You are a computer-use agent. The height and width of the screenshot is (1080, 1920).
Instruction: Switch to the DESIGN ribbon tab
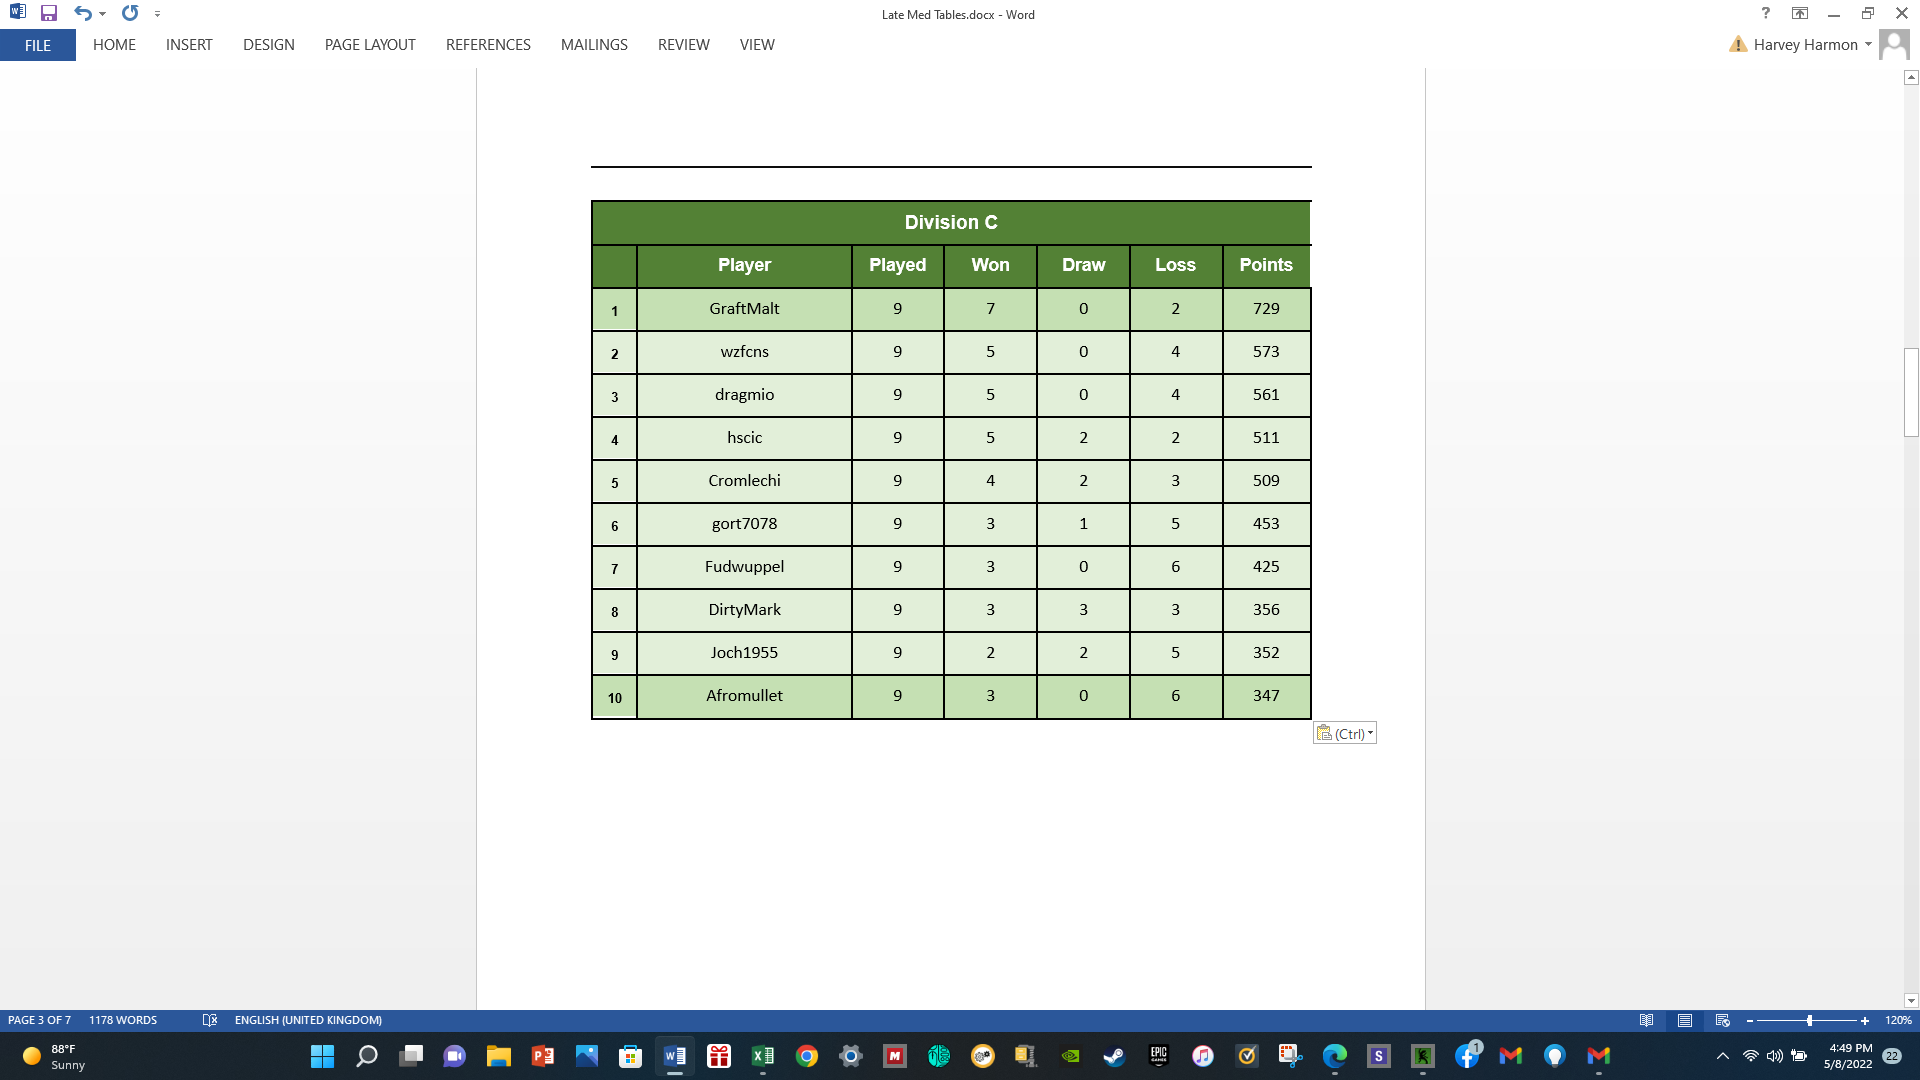click(269, 45)
